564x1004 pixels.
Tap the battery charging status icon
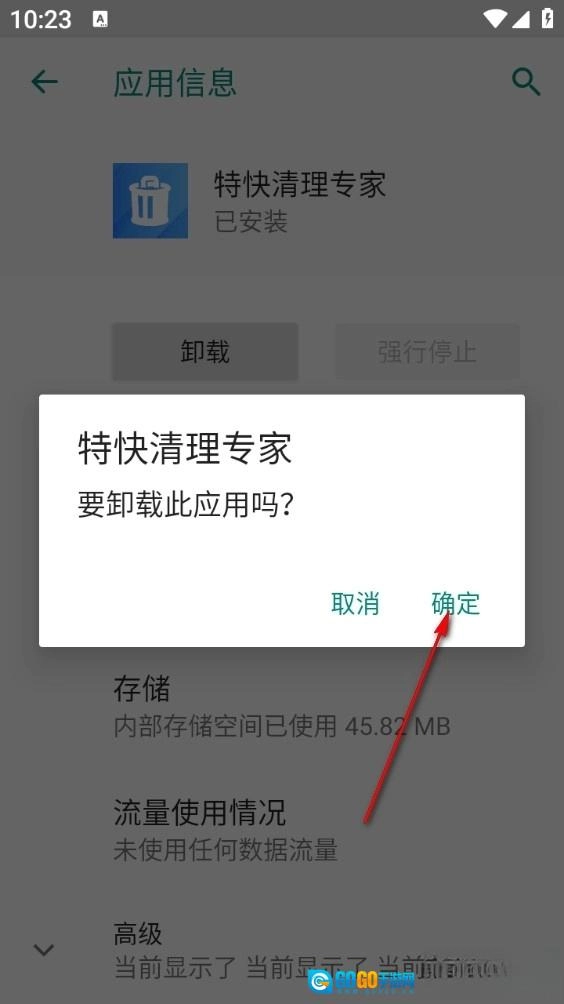(547, 18)
